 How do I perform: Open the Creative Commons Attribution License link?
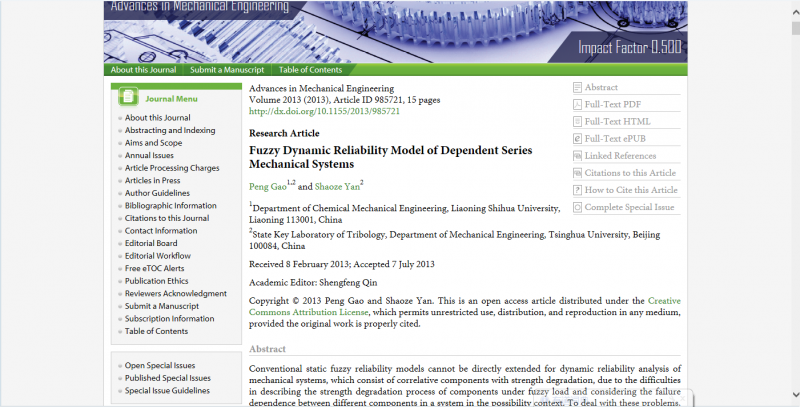(309, 312)
